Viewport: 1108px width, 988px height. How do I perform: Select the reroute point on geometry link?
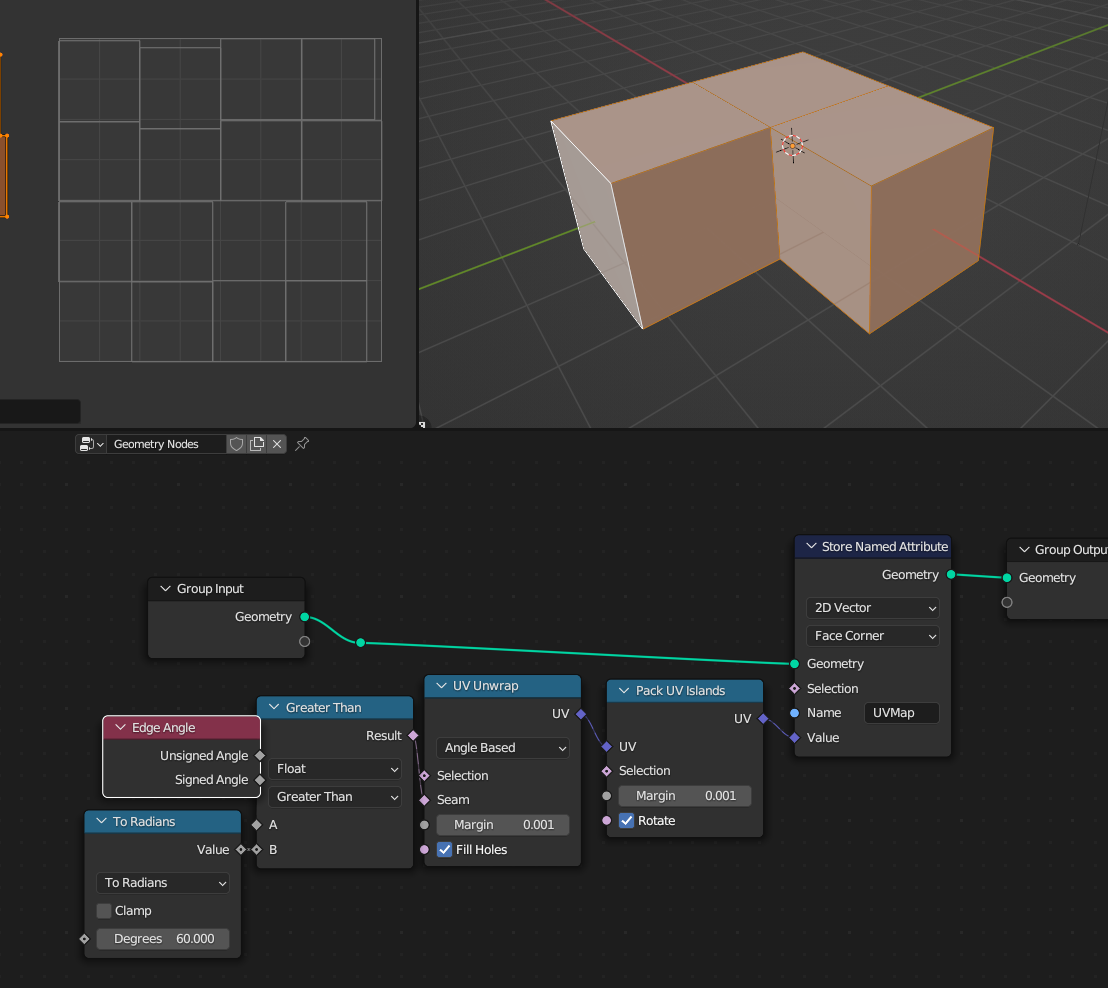pyautogui.click(x=360, y=642)
